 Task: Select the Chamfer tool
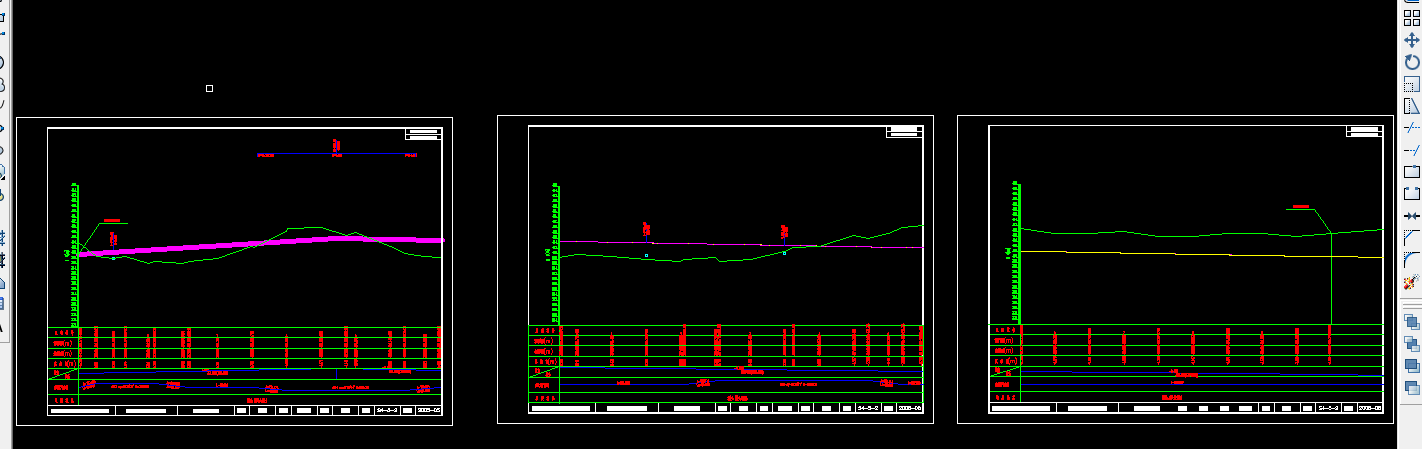tap(1412, 238)
